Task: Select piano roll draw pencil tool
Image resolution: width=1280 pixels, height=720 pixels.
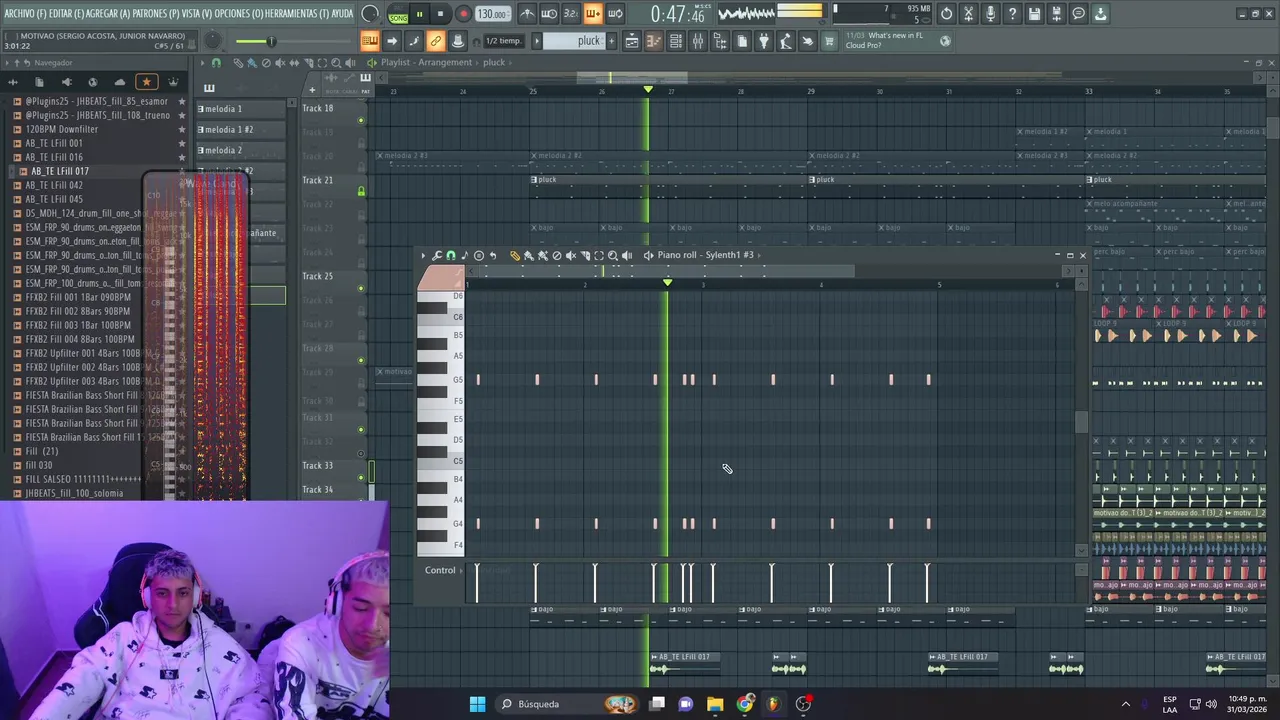Action: click(515, 255)
